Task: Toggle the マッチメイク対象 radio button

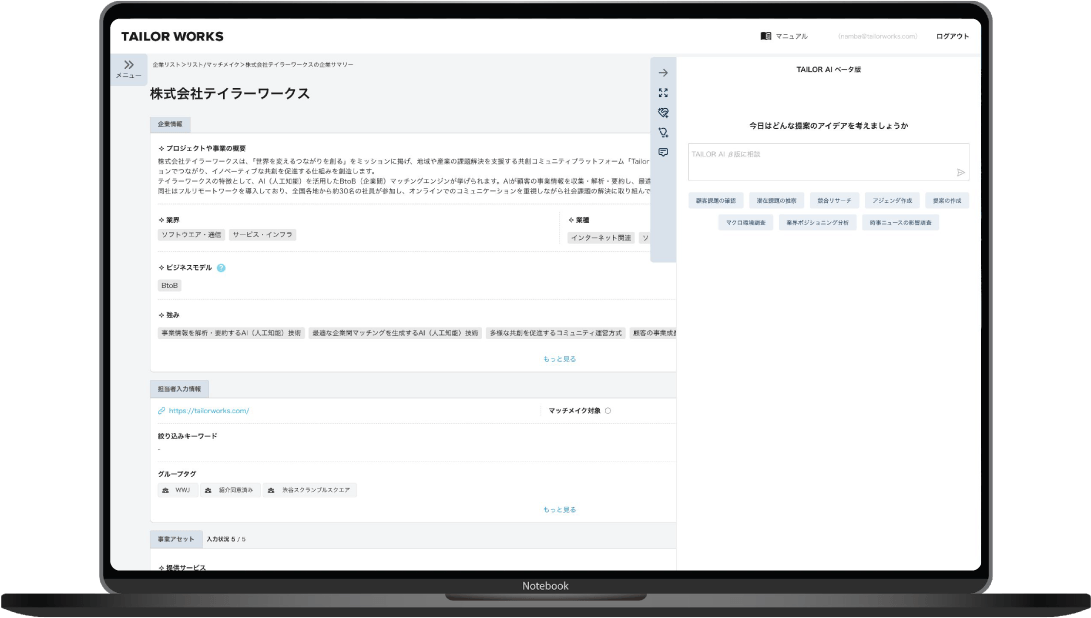Action: (608, 410)
